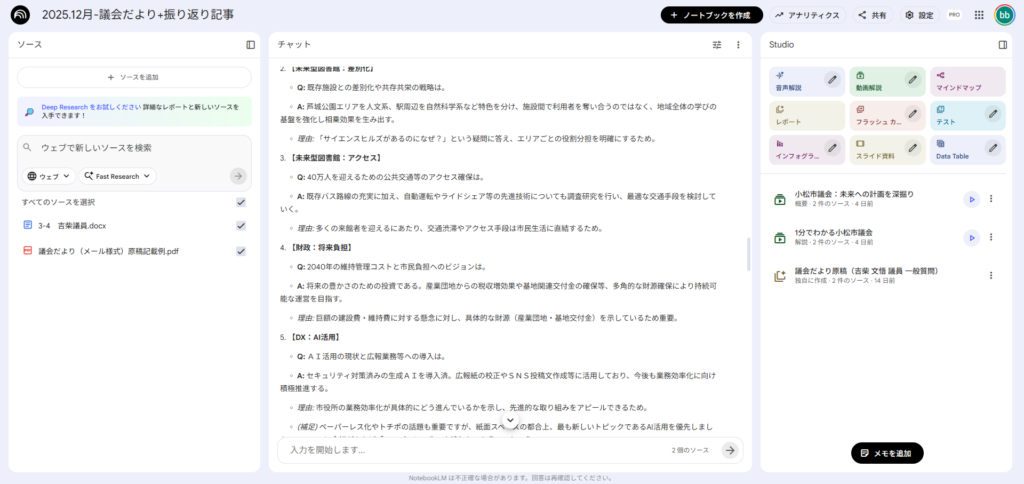Open chat settings tune icon
The image size is (1024, 484).
point(716,45)
